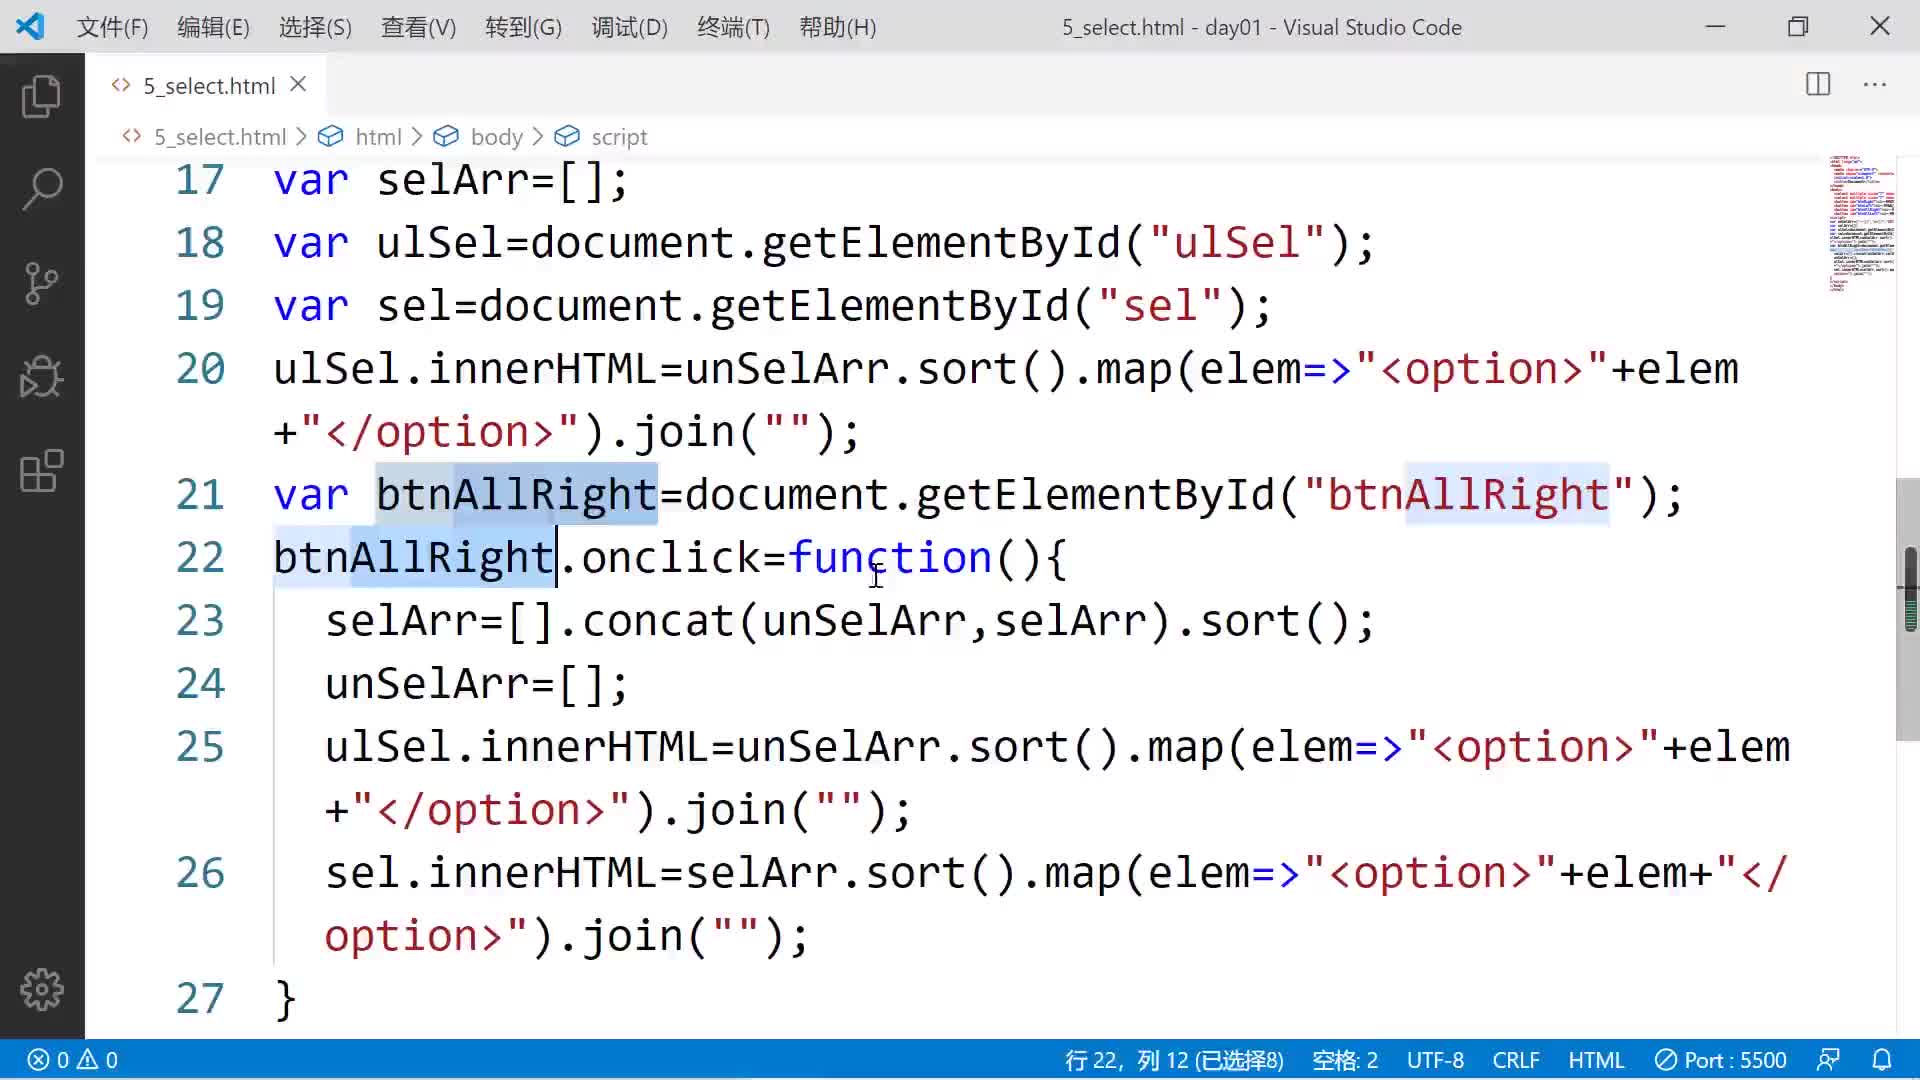Click line number 27 in gutter
The width and height of the screenshot is (1920, 1080).
200,999
